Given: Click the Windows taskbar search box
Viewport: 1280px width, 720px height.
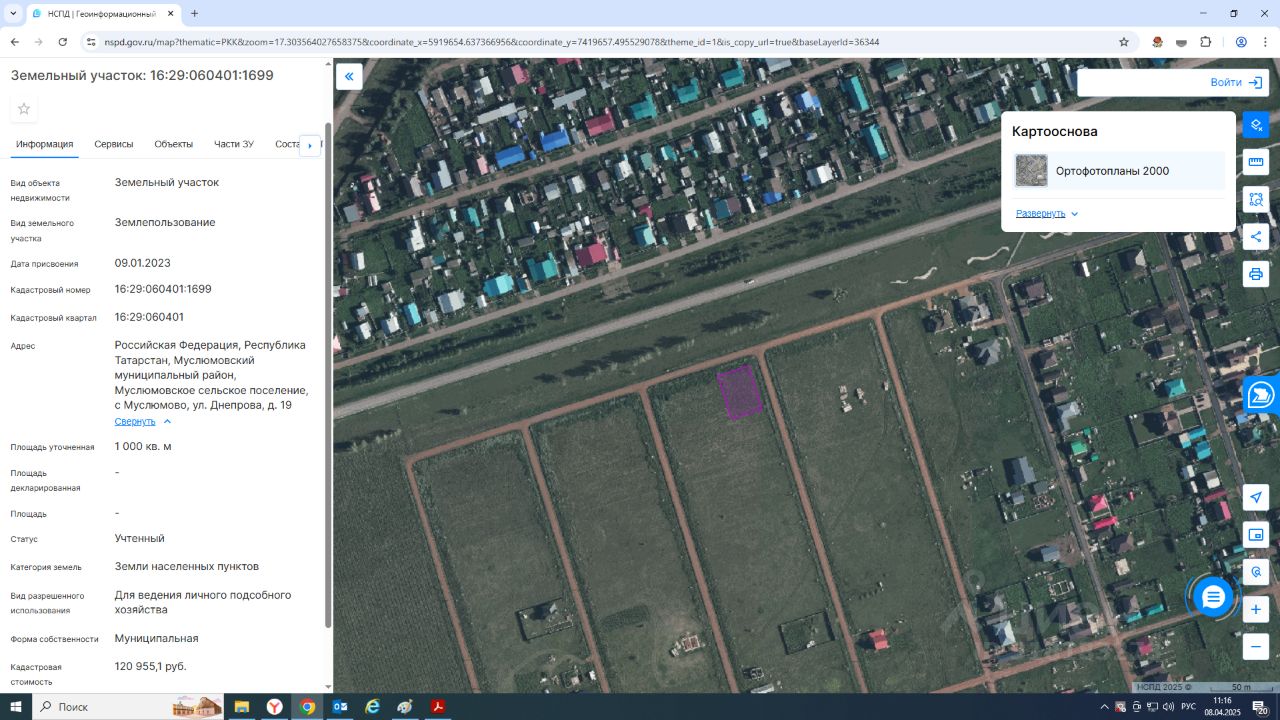Looking at the screenshot, I should click(128, 707).
